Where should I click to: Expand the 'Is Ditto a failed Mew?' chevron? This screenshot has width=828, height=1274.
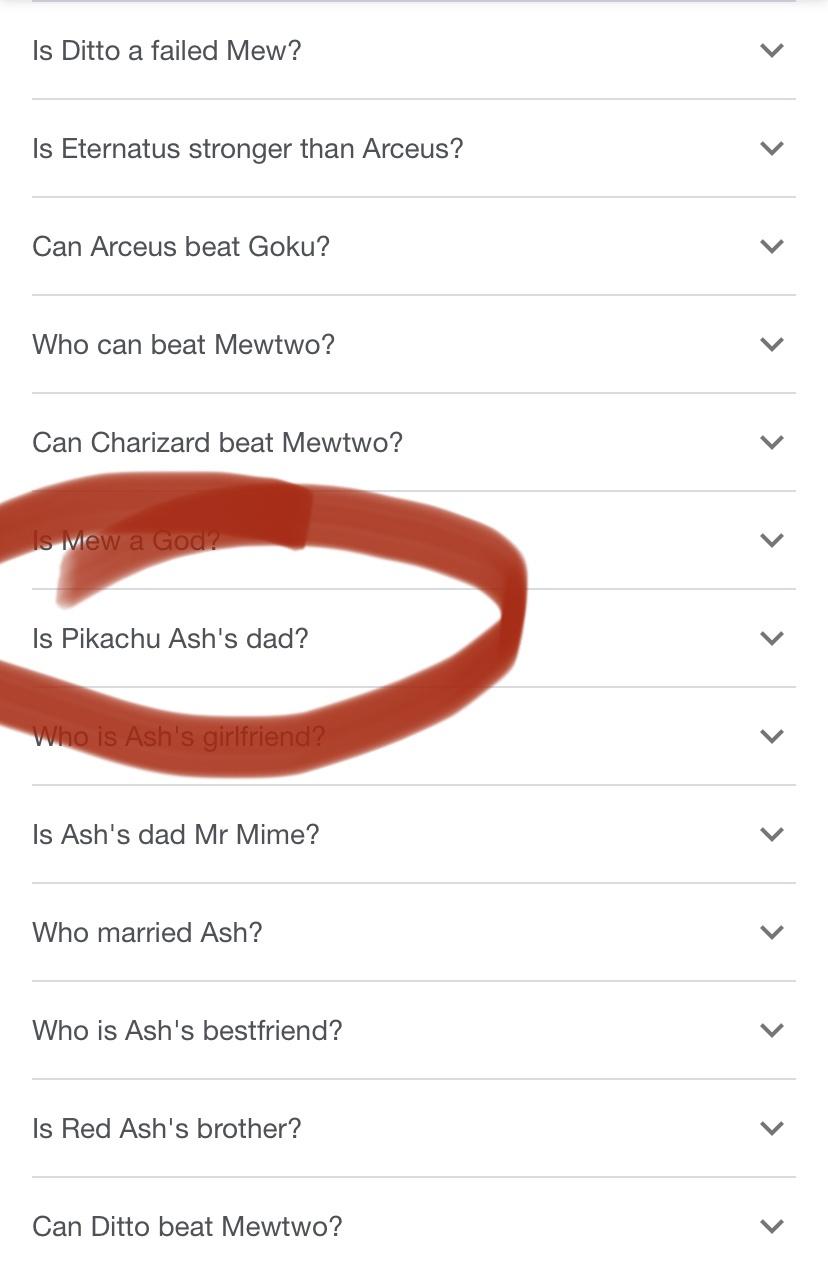[771, 50]
